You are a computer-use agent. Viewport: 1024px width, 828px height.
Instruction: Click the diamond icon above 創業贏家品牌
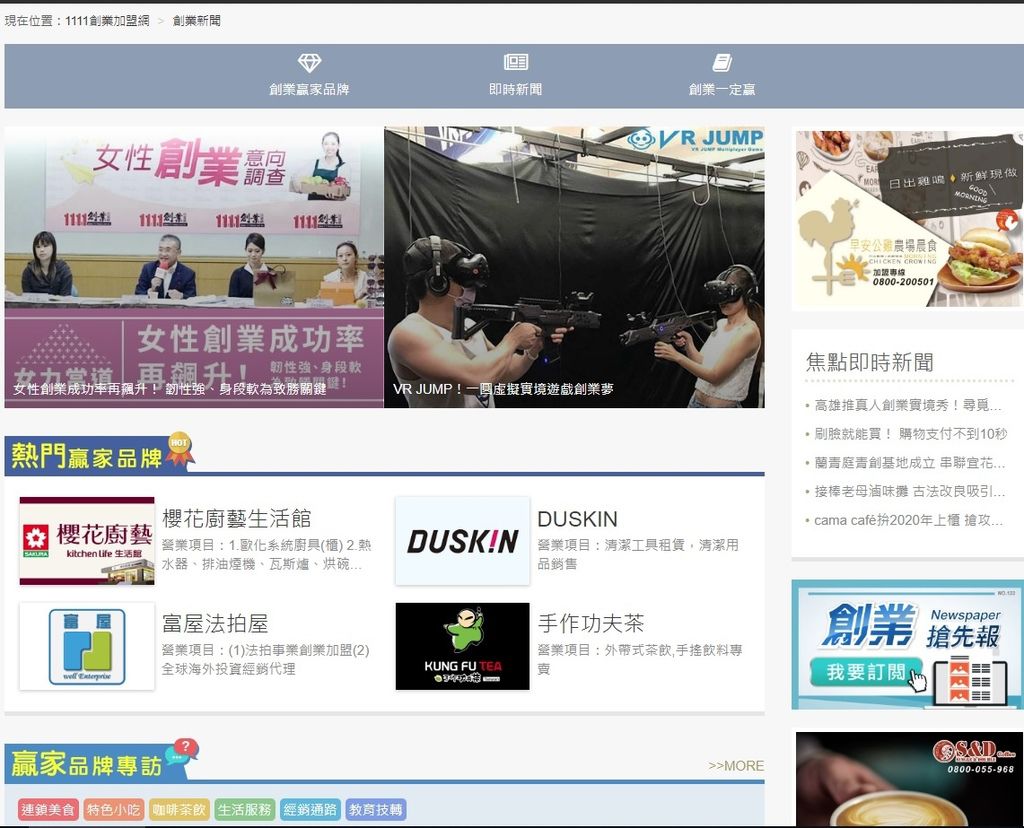click(x=309, y=63)
